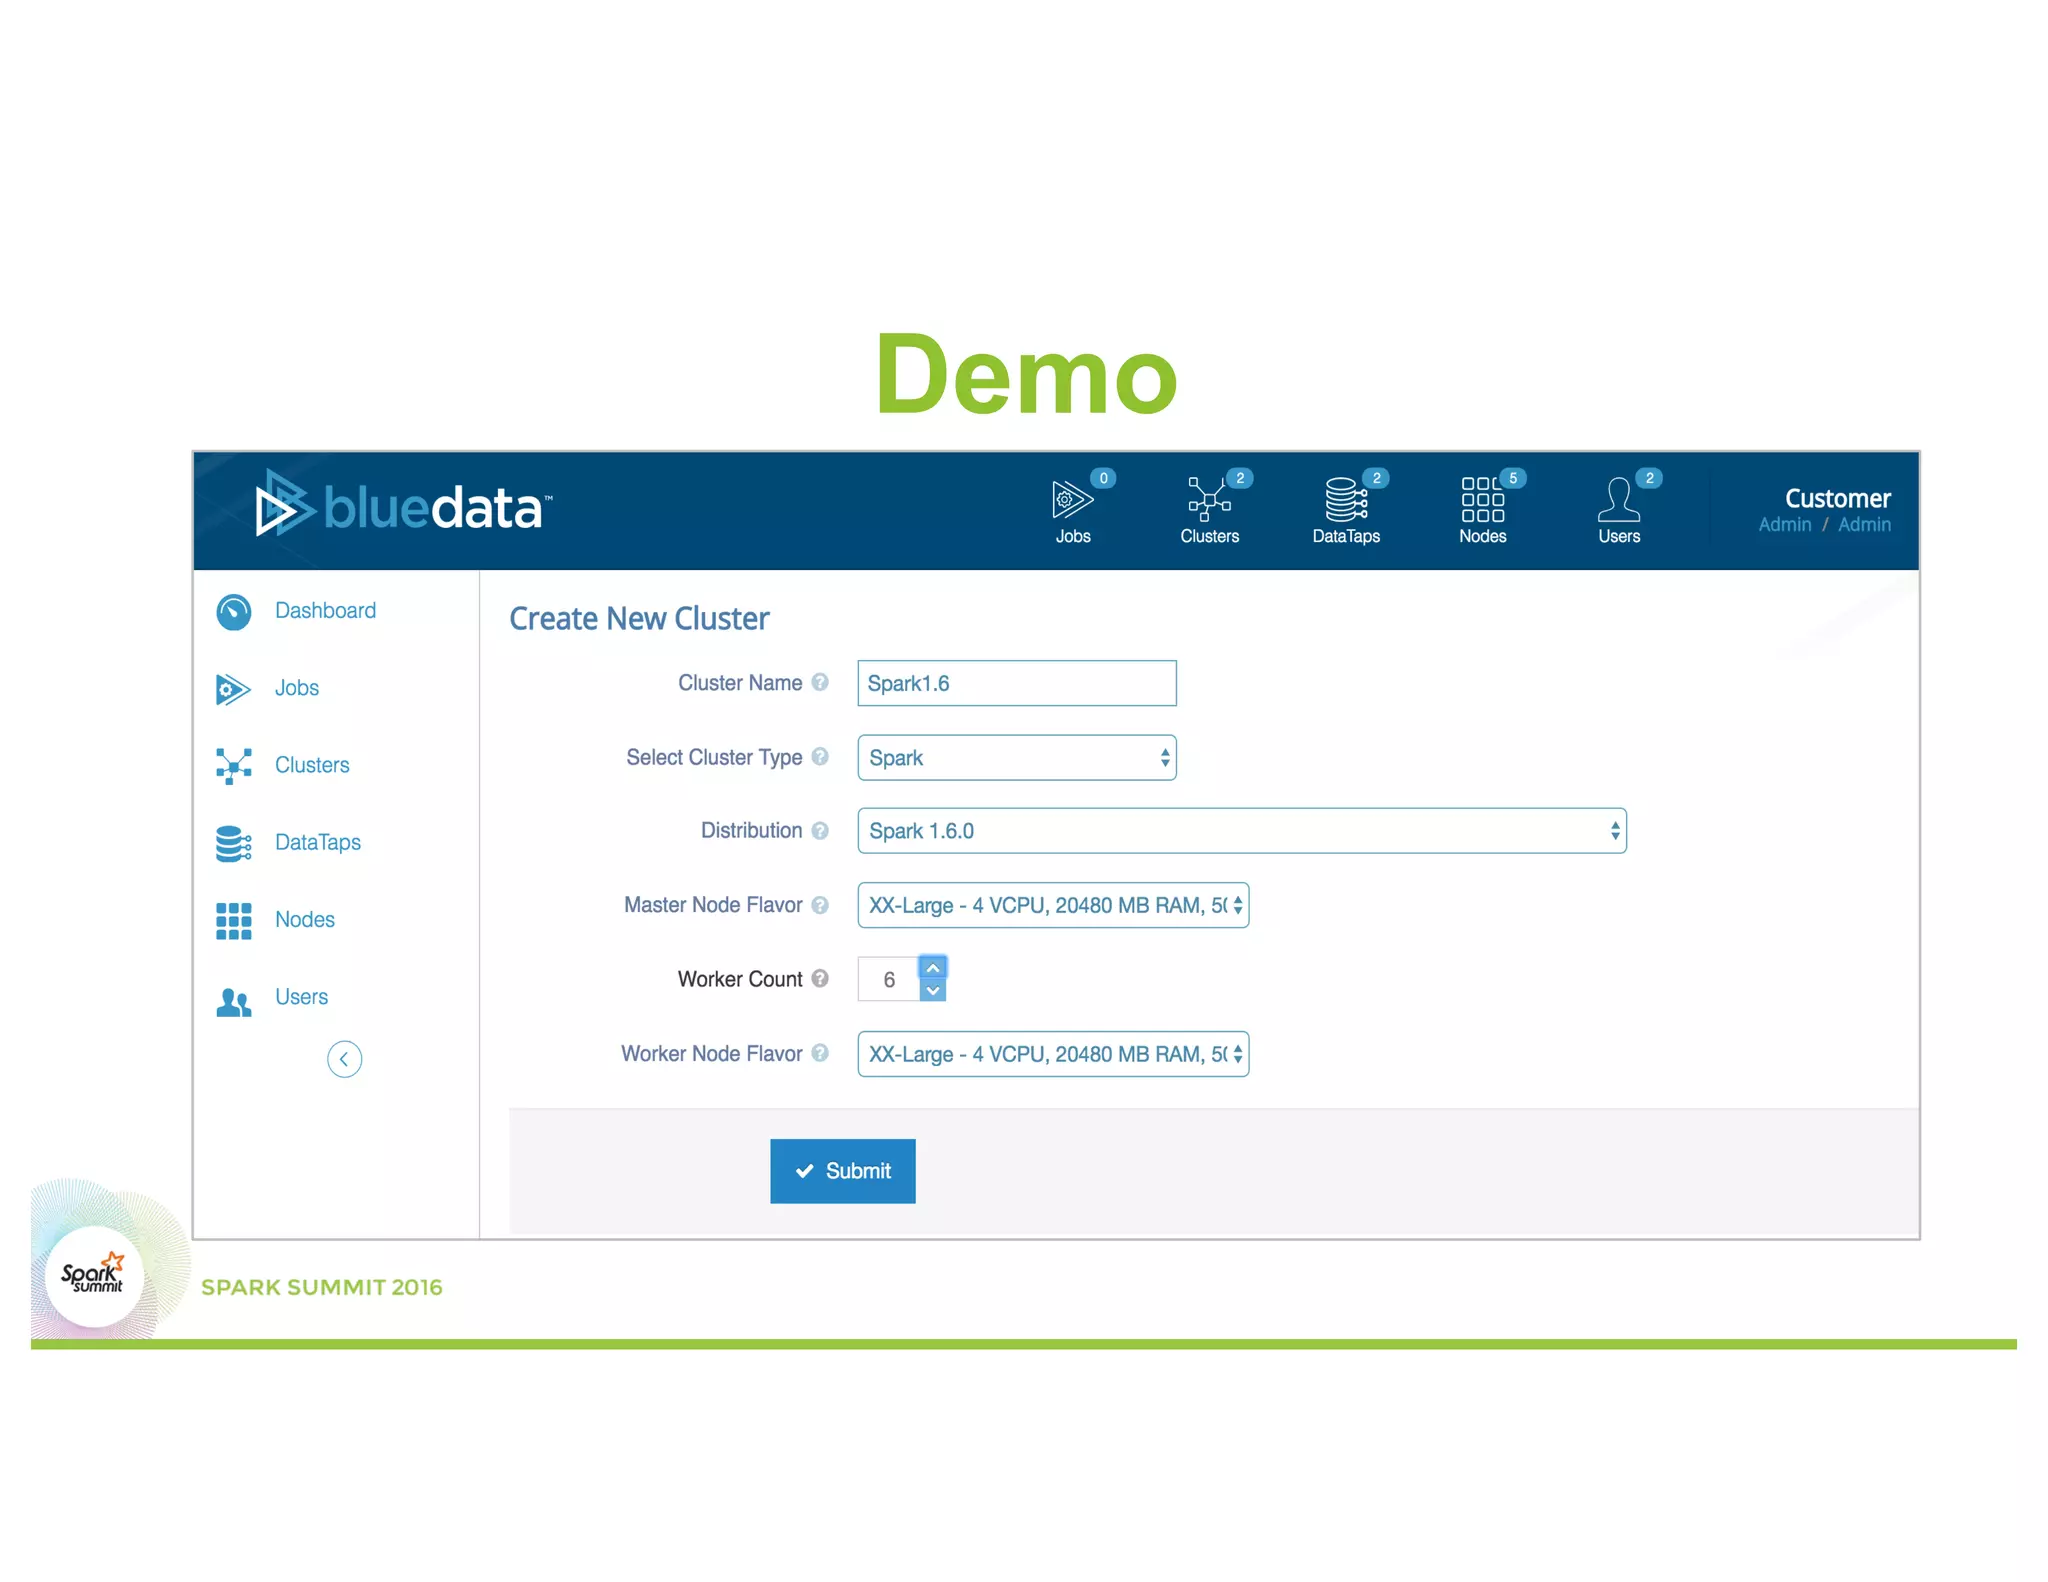Click the Jobs icon in sidebar
Viewport: 2048px width, 1582px height.
point(232,689)
